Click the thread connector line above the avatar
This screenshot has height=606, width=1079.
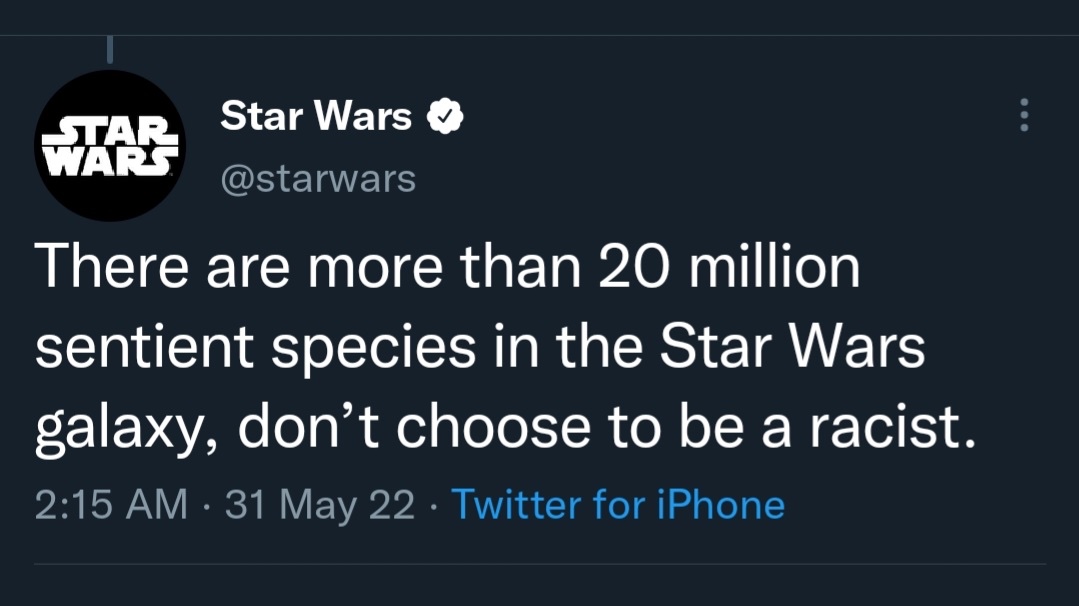[x=109, y=47]
